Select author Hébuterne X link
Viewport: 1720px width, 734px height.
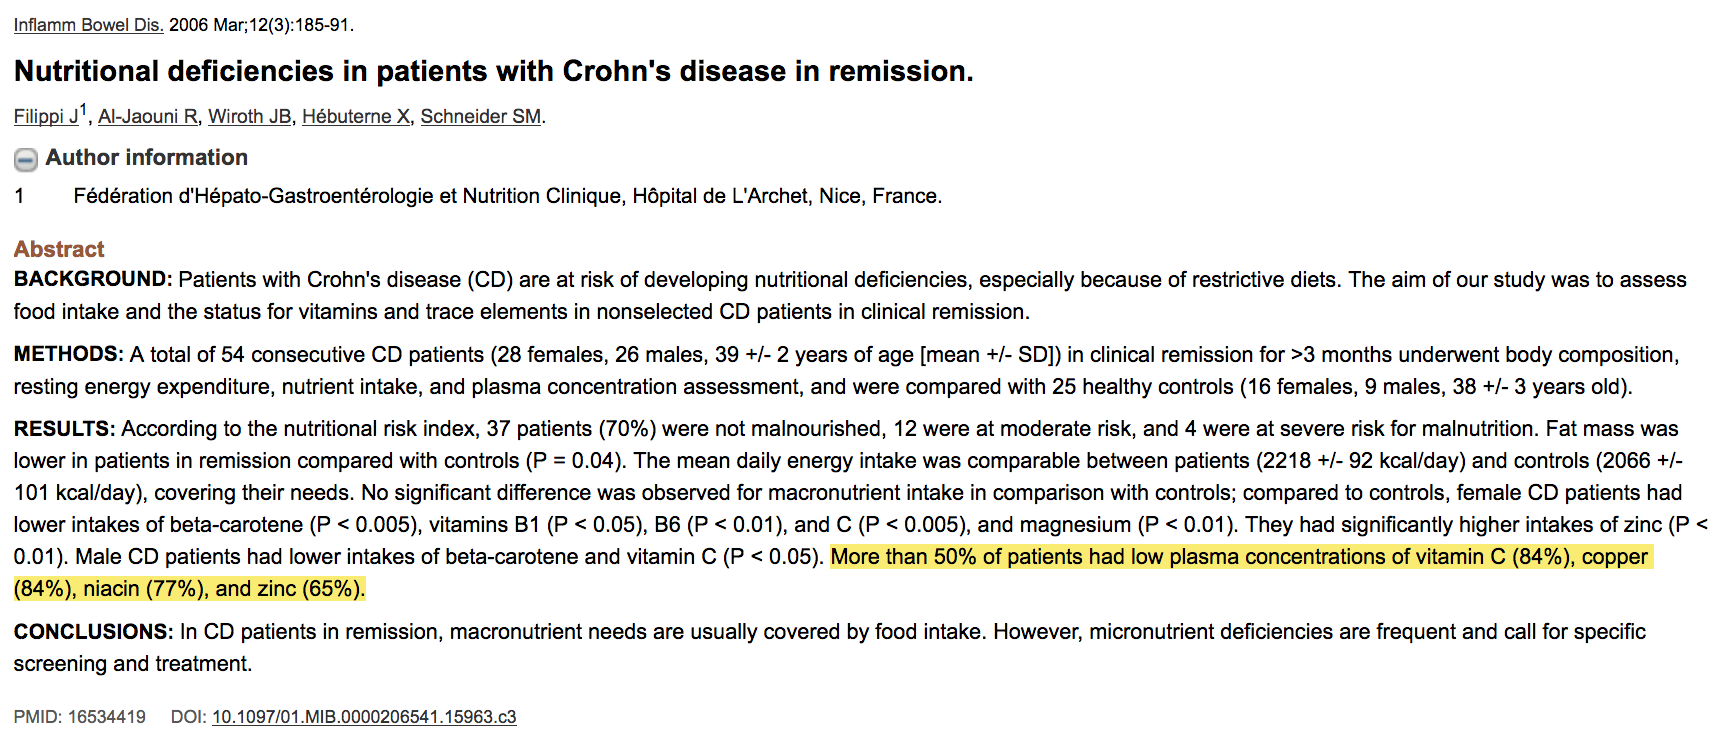pos(355,117)
